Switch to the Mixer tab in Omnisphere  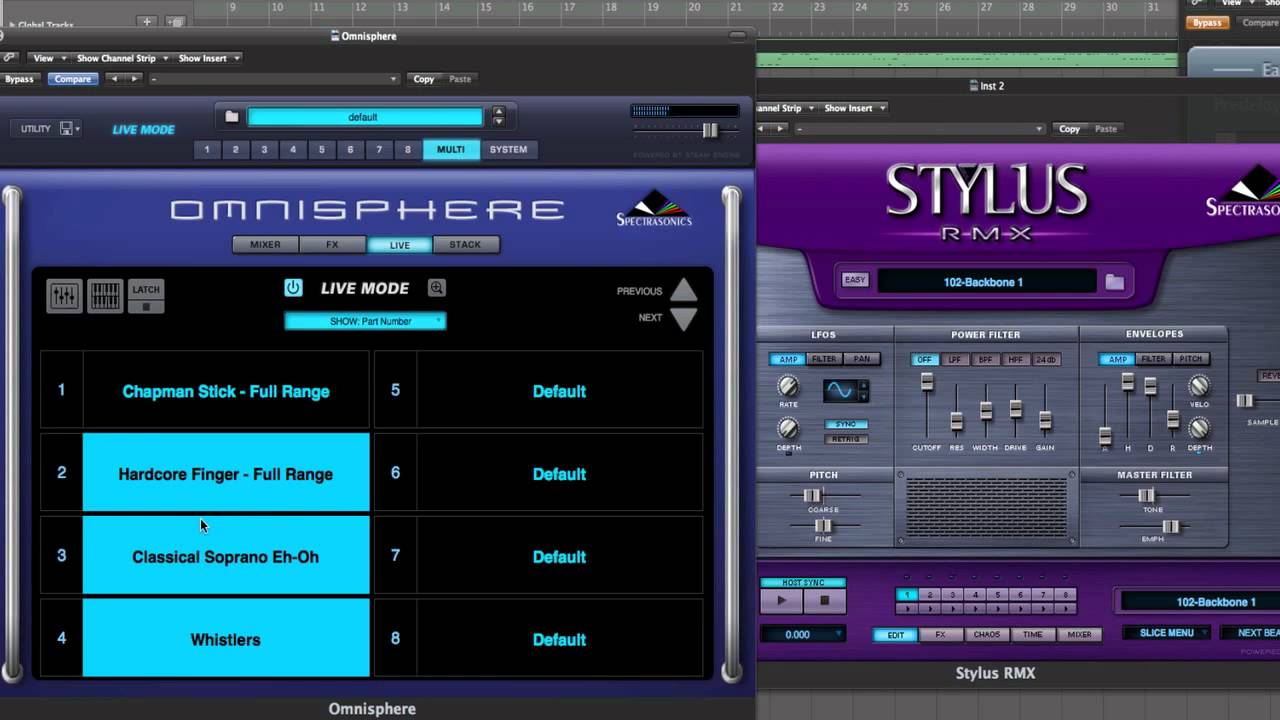click(x=265, y=245)
